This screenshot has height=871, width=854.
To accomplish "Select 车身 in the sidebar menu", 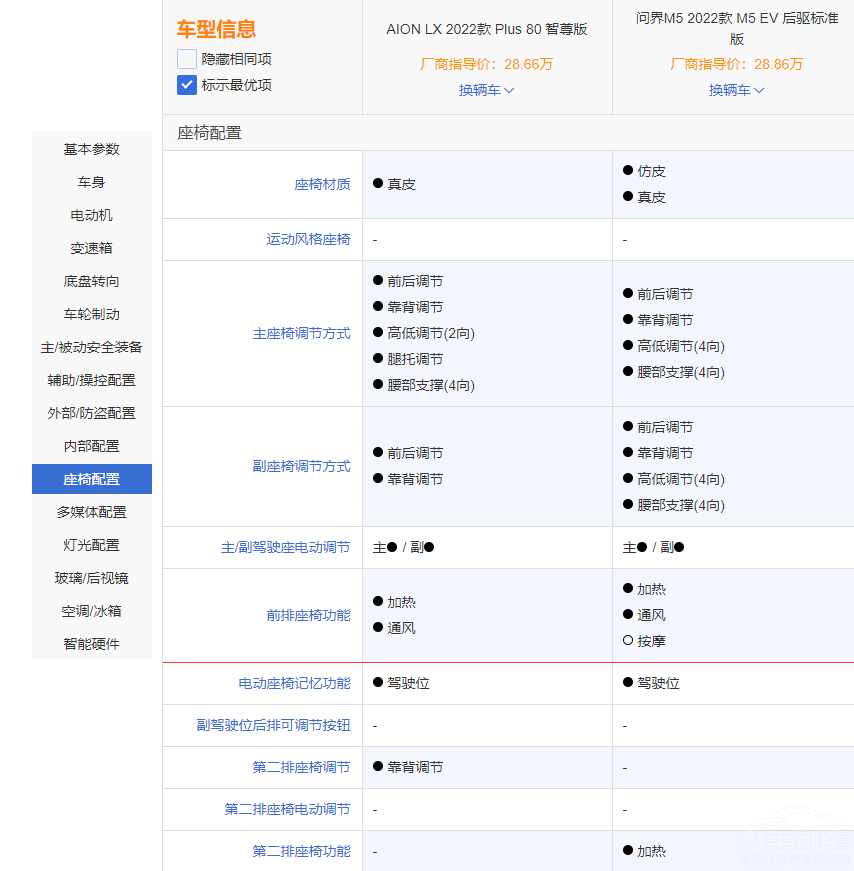I will [92, 182].
